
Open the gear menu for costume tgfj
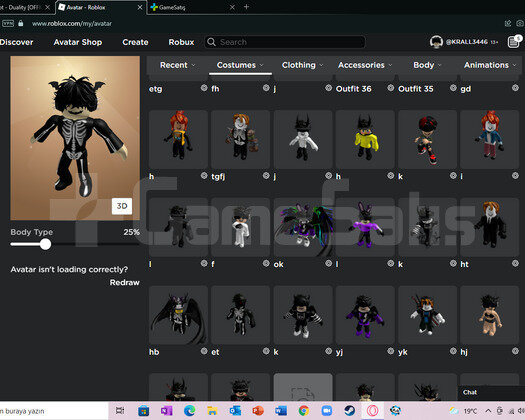point(266,176)
